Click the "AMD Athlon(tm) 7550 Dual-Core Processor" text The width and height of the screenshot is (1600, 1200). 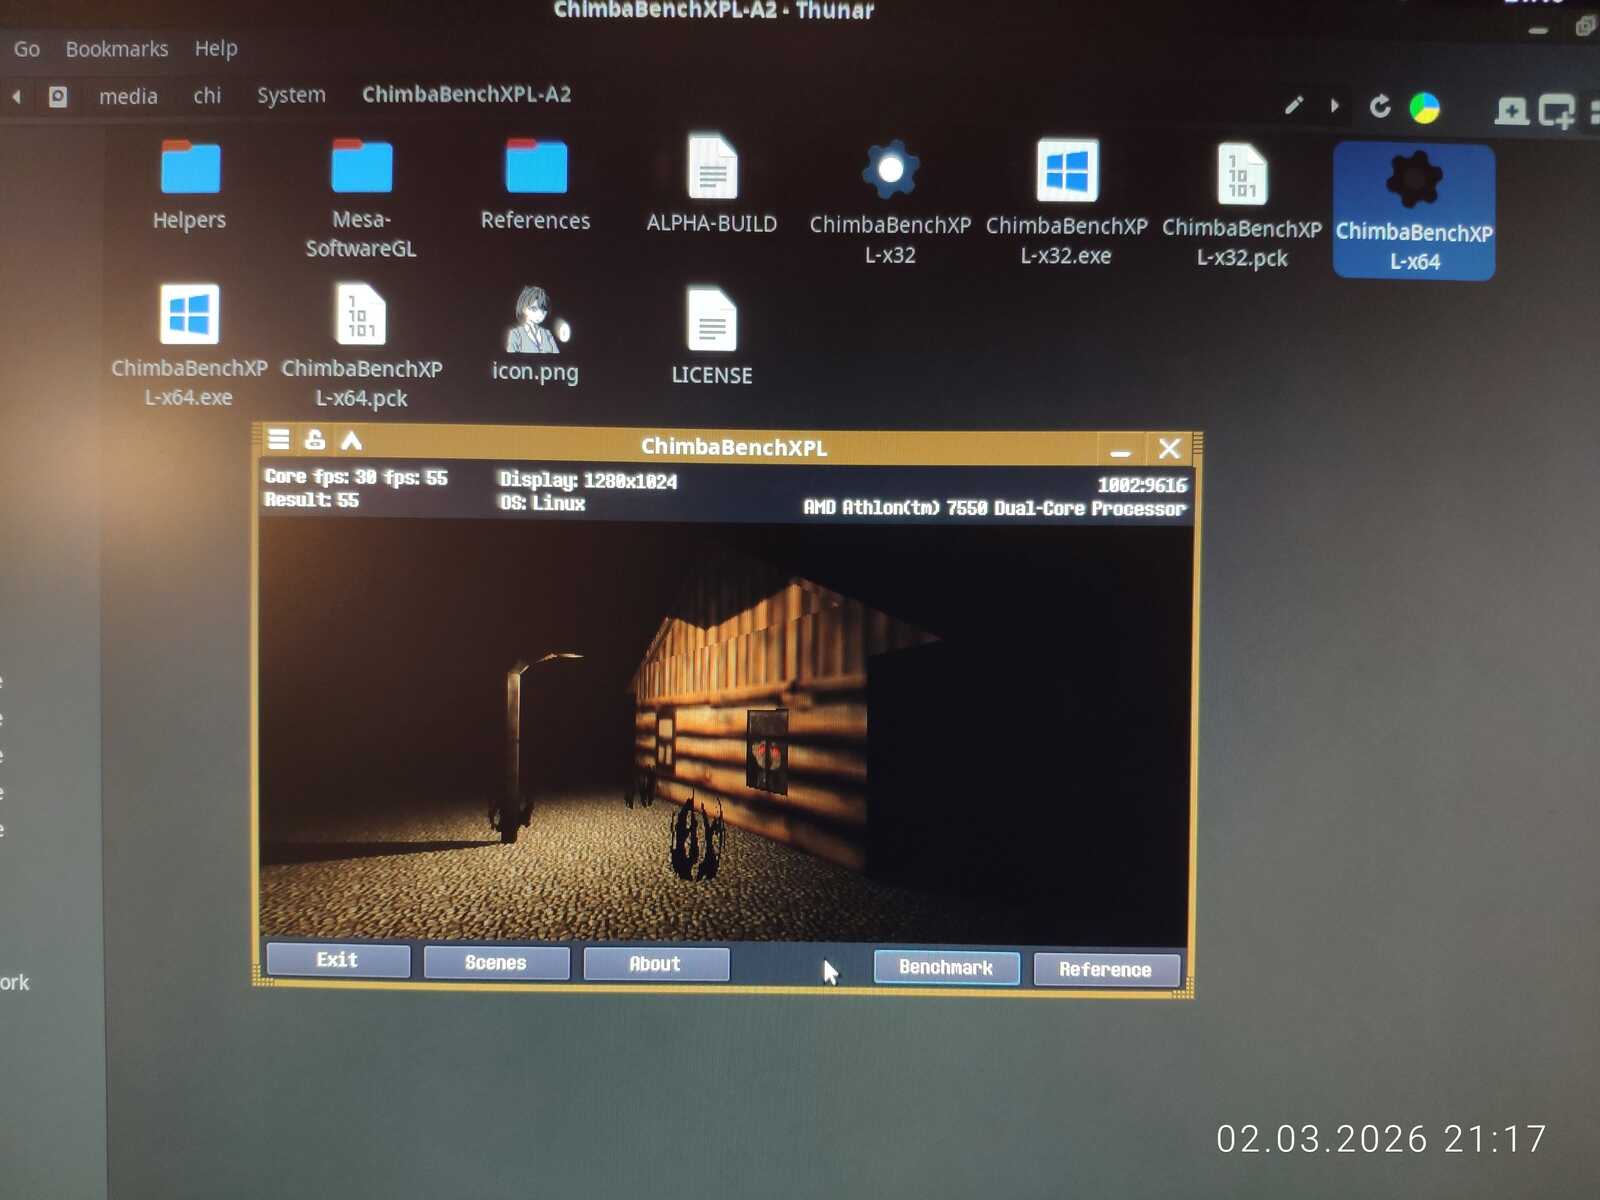coord(995,508)
